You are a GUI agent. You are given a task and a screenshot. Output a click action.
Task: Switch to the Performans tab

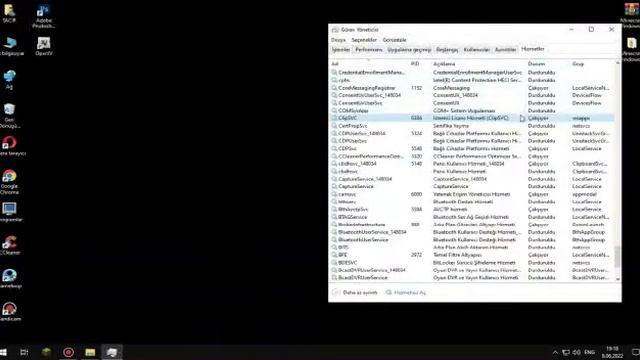369,49
